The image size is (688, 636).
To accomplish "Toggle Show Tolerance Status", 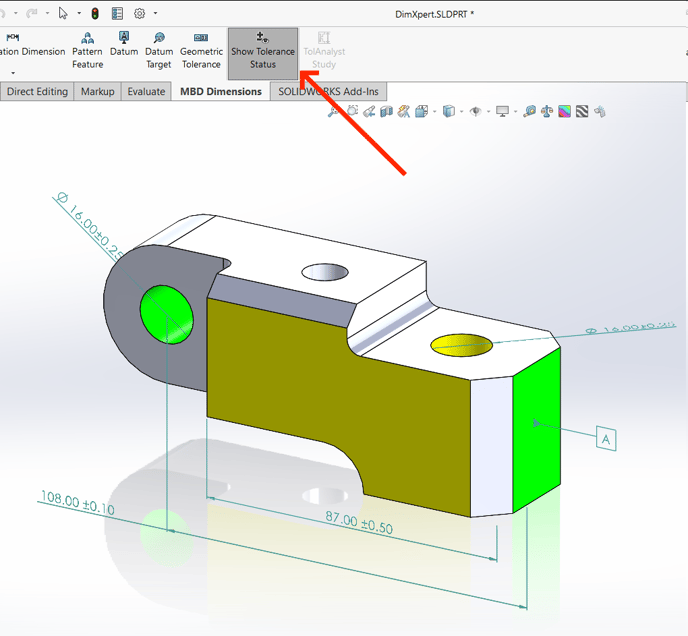I will [x=263, y=54].
